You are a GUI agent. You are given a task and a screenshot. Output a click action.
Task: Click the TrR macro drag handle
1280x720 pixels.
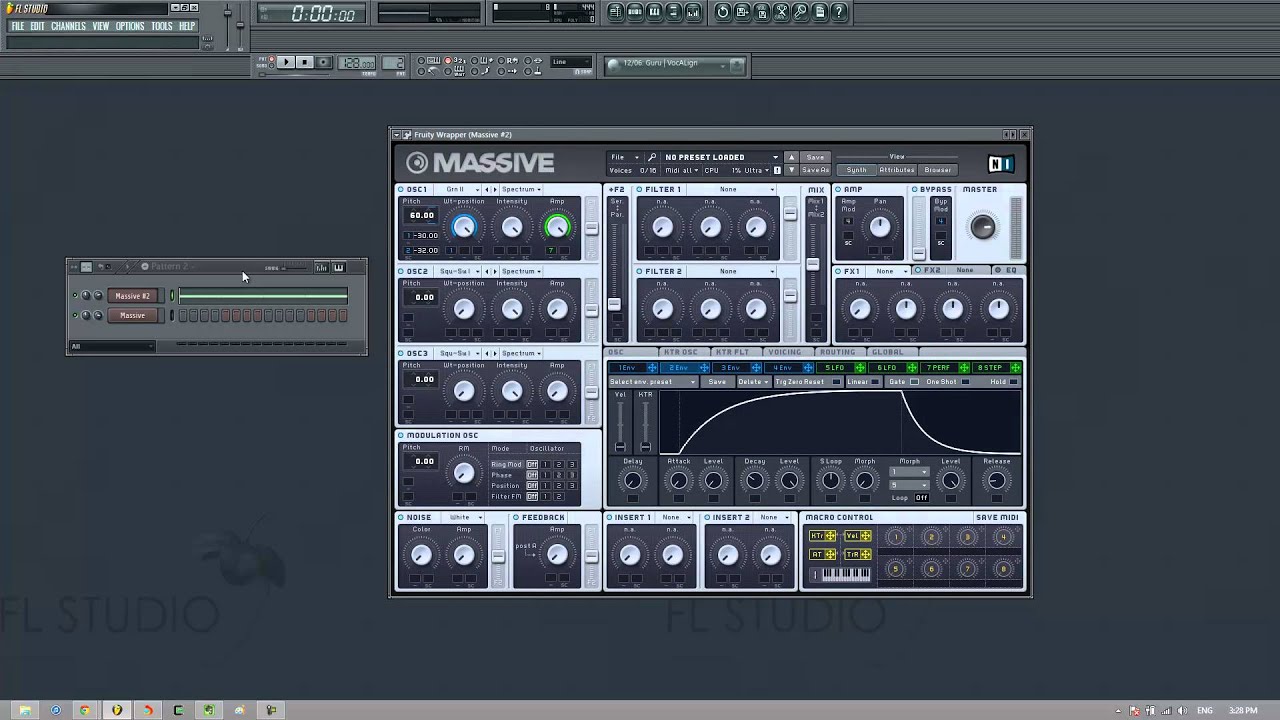(x=865, y=554)
